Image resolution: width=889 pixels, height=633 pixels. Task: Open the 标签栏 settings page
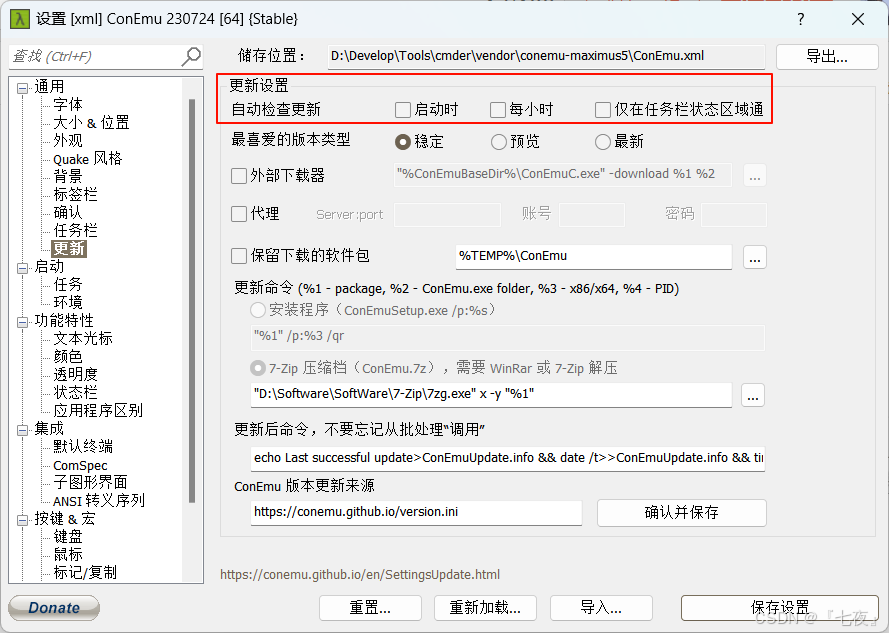pos(75,195)
